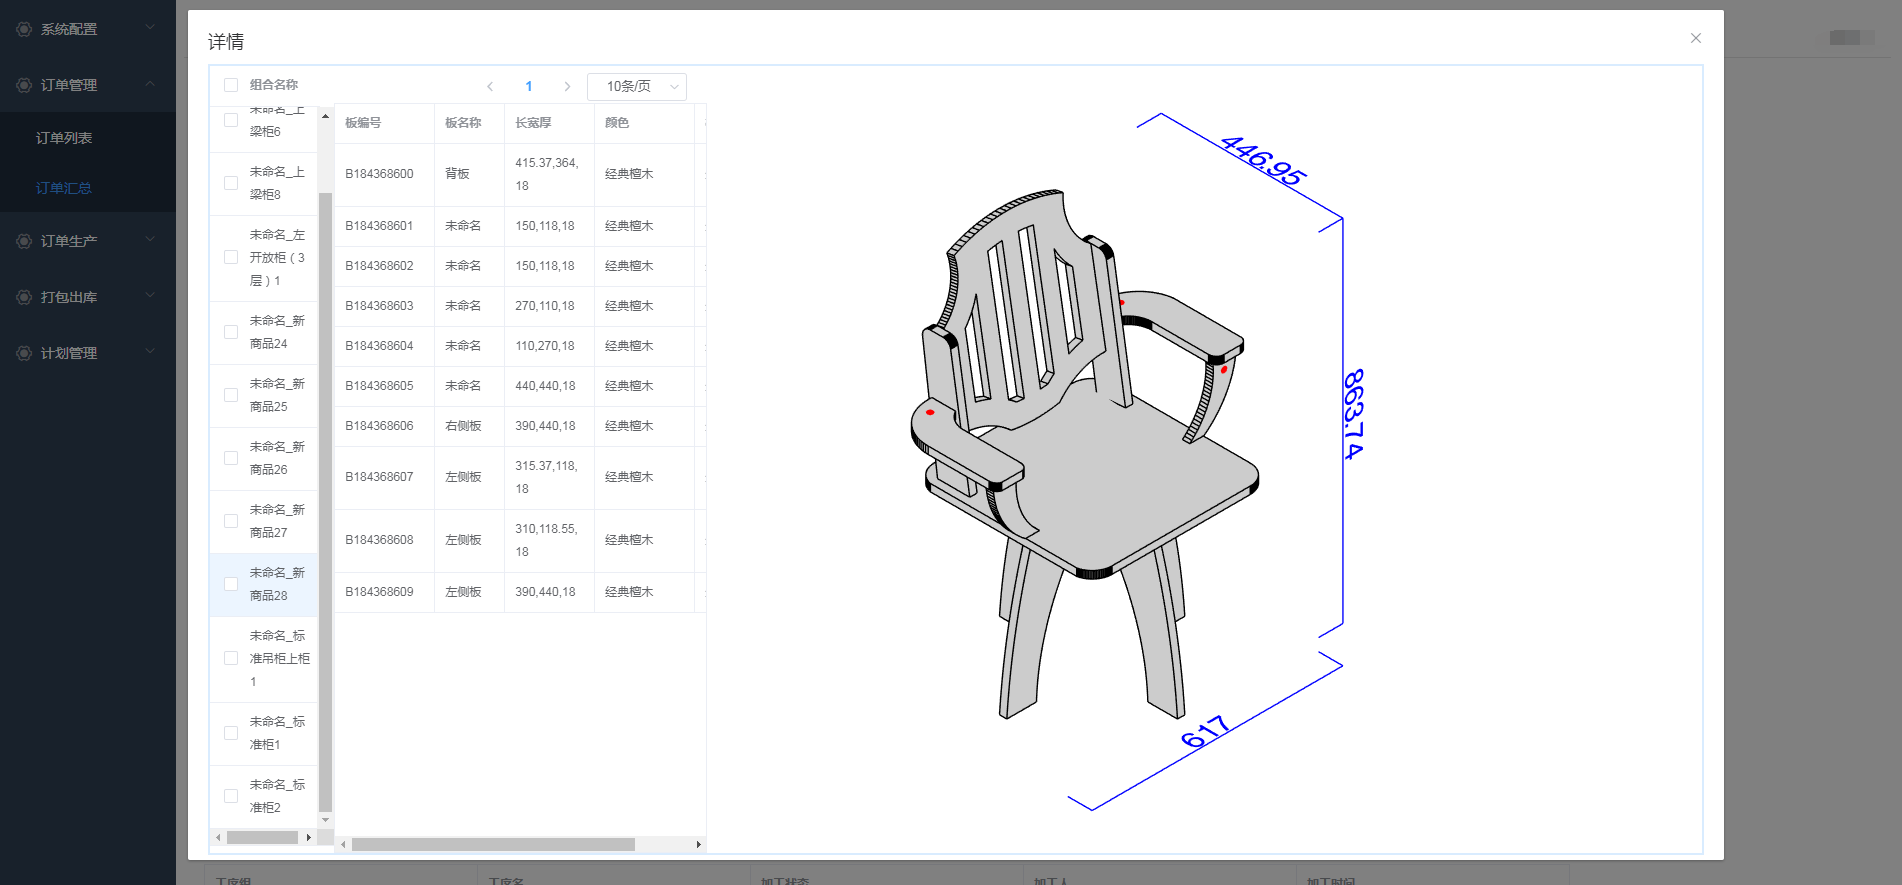Screen dimensions: 1902x885
Task: Click board number B184368605 row
Action: click(379, 386)
